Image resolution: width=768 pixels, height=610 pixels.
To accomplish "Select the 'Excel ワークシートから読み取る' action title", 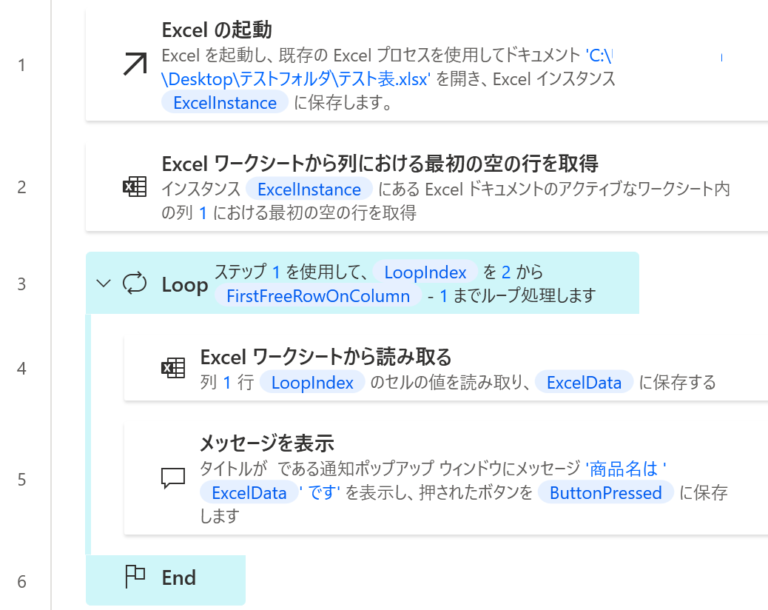I will [326, 357].
